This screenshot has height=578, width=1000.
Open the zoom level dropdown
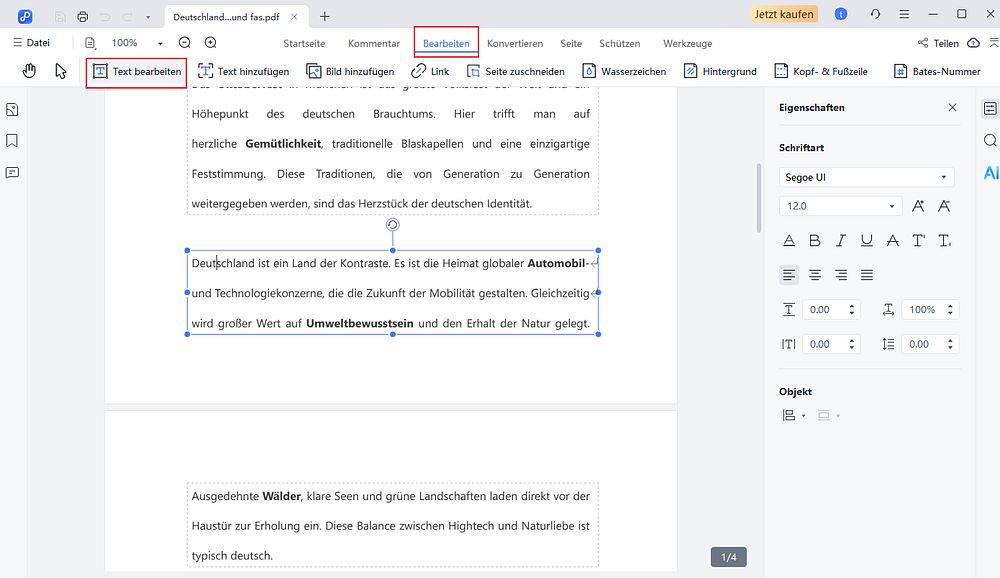tap(160, 43)
